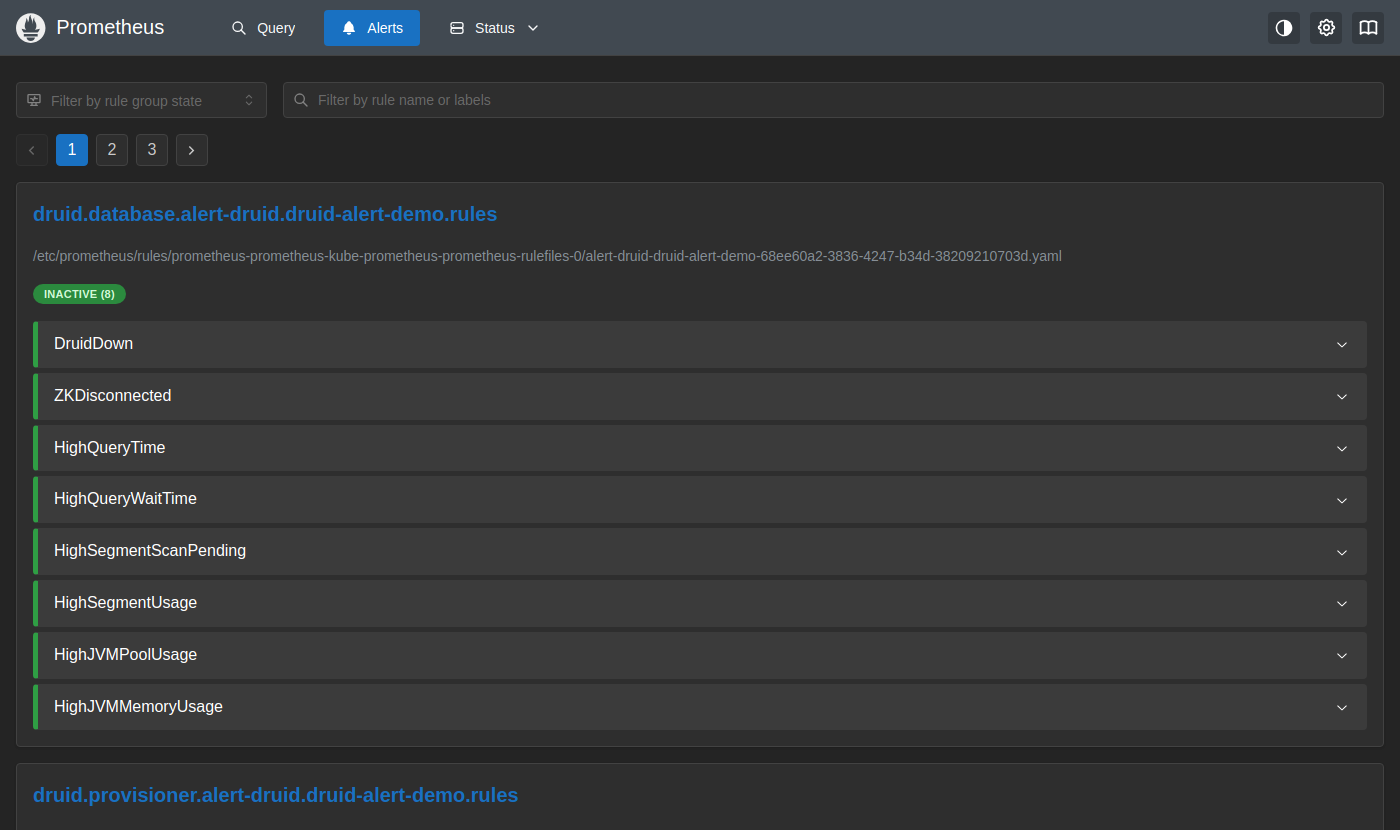The image size is (1400, 830).
Task: Expand the HighQueryWaitTime rule
Action: (700, 499)
